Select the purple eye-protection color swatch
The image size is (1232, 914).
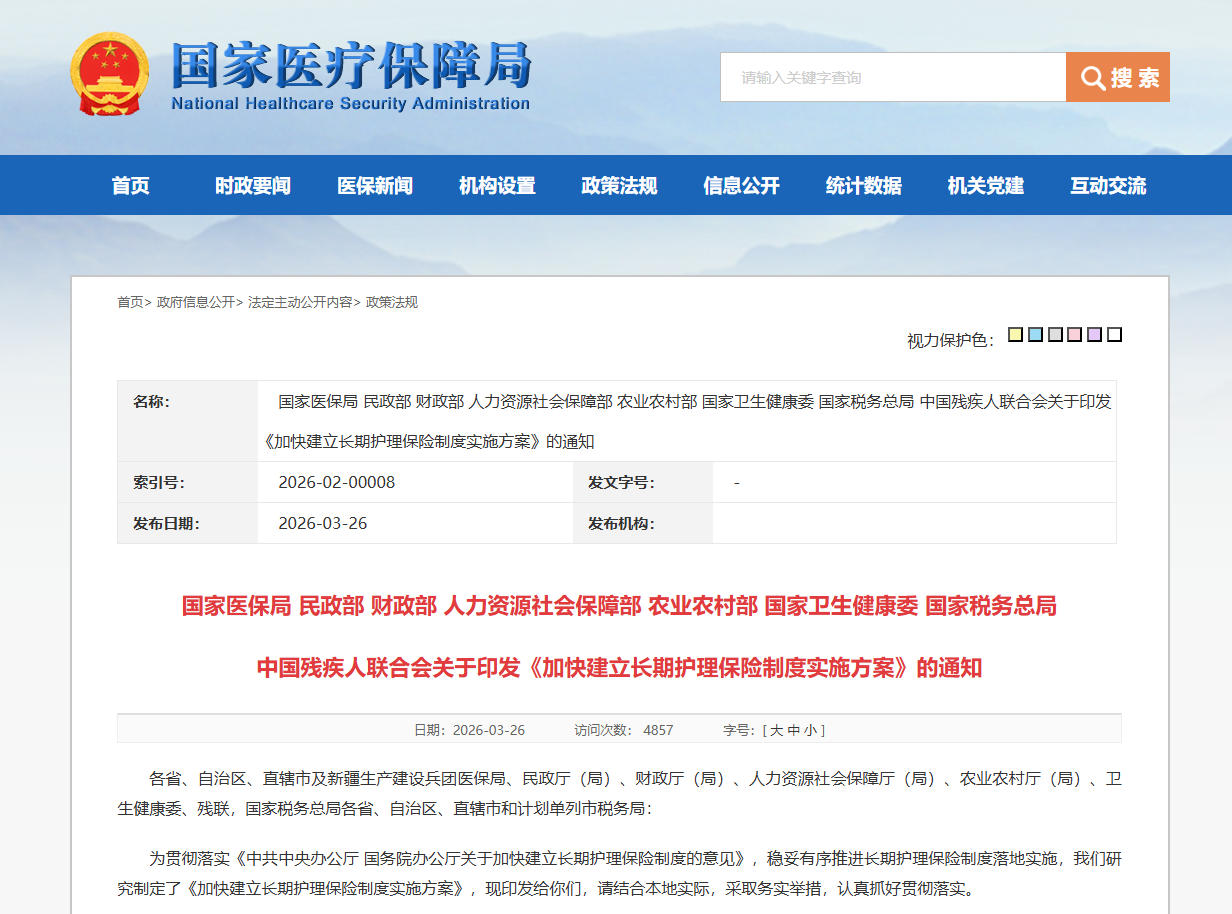click(x=1094, y=335)
